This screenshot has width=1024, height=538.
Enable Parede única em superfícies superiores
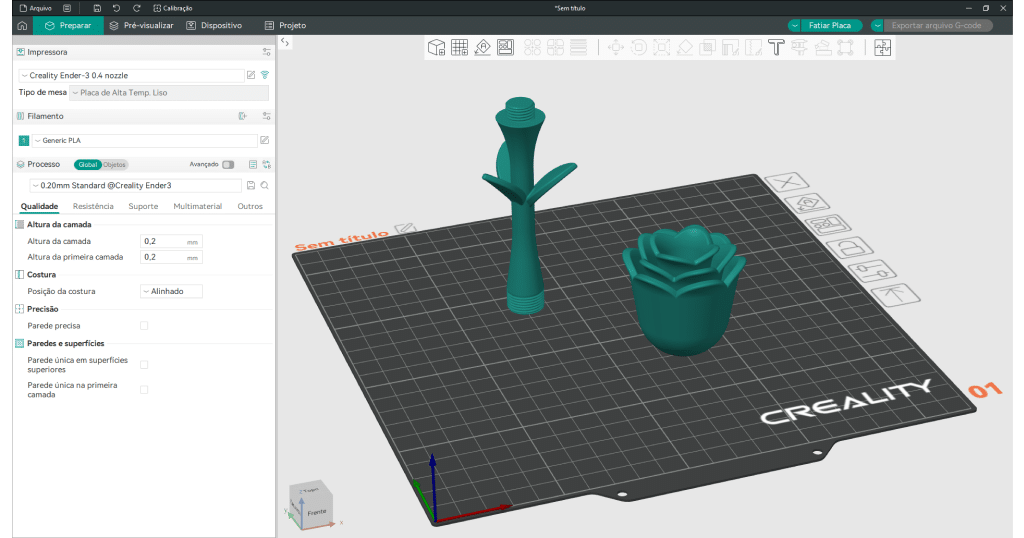[144, 364]
